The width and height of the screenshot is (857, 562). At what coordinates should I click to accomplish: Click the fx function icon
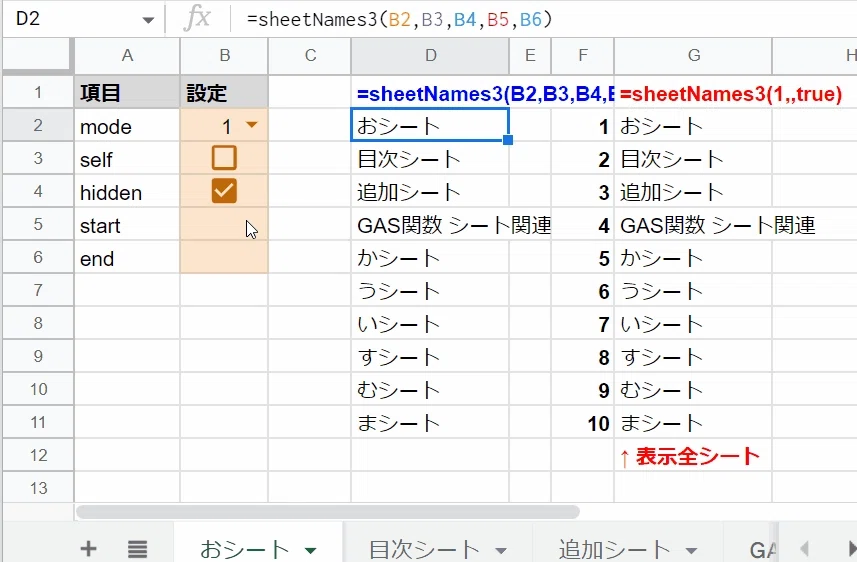click(197, 19)
